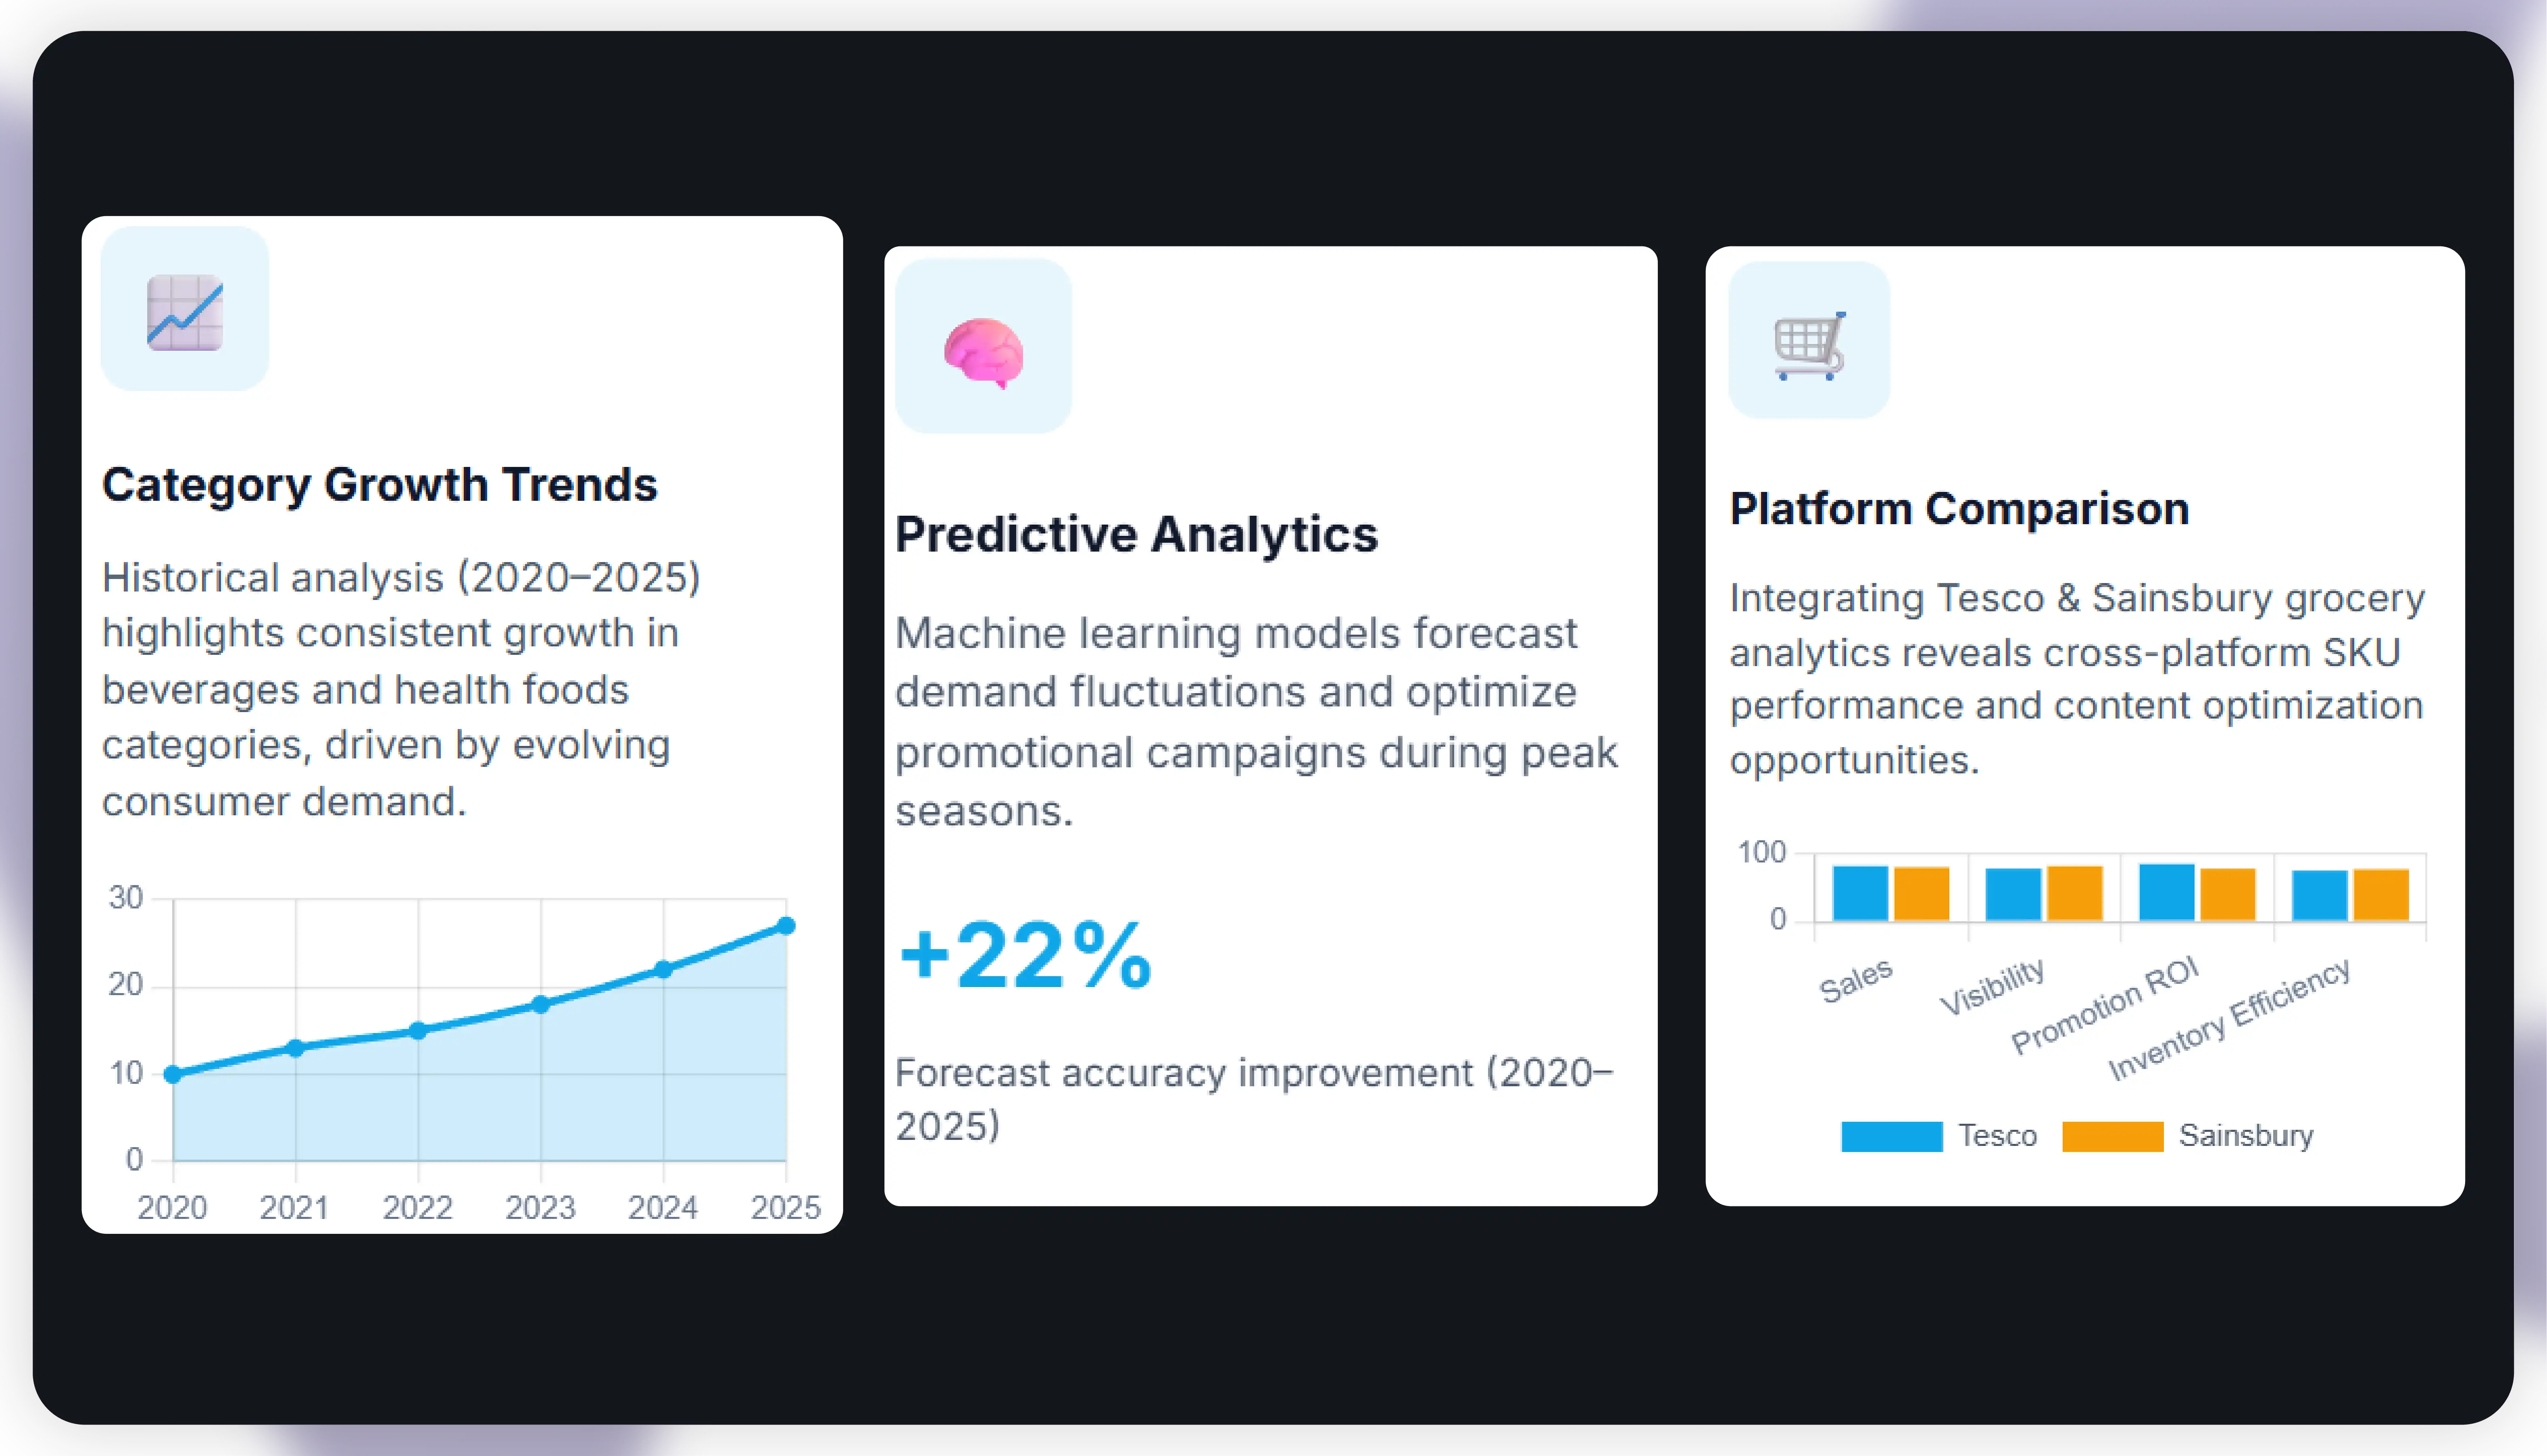
Task: Click the Category Growth Trends heading
Action: click(379, 485)
